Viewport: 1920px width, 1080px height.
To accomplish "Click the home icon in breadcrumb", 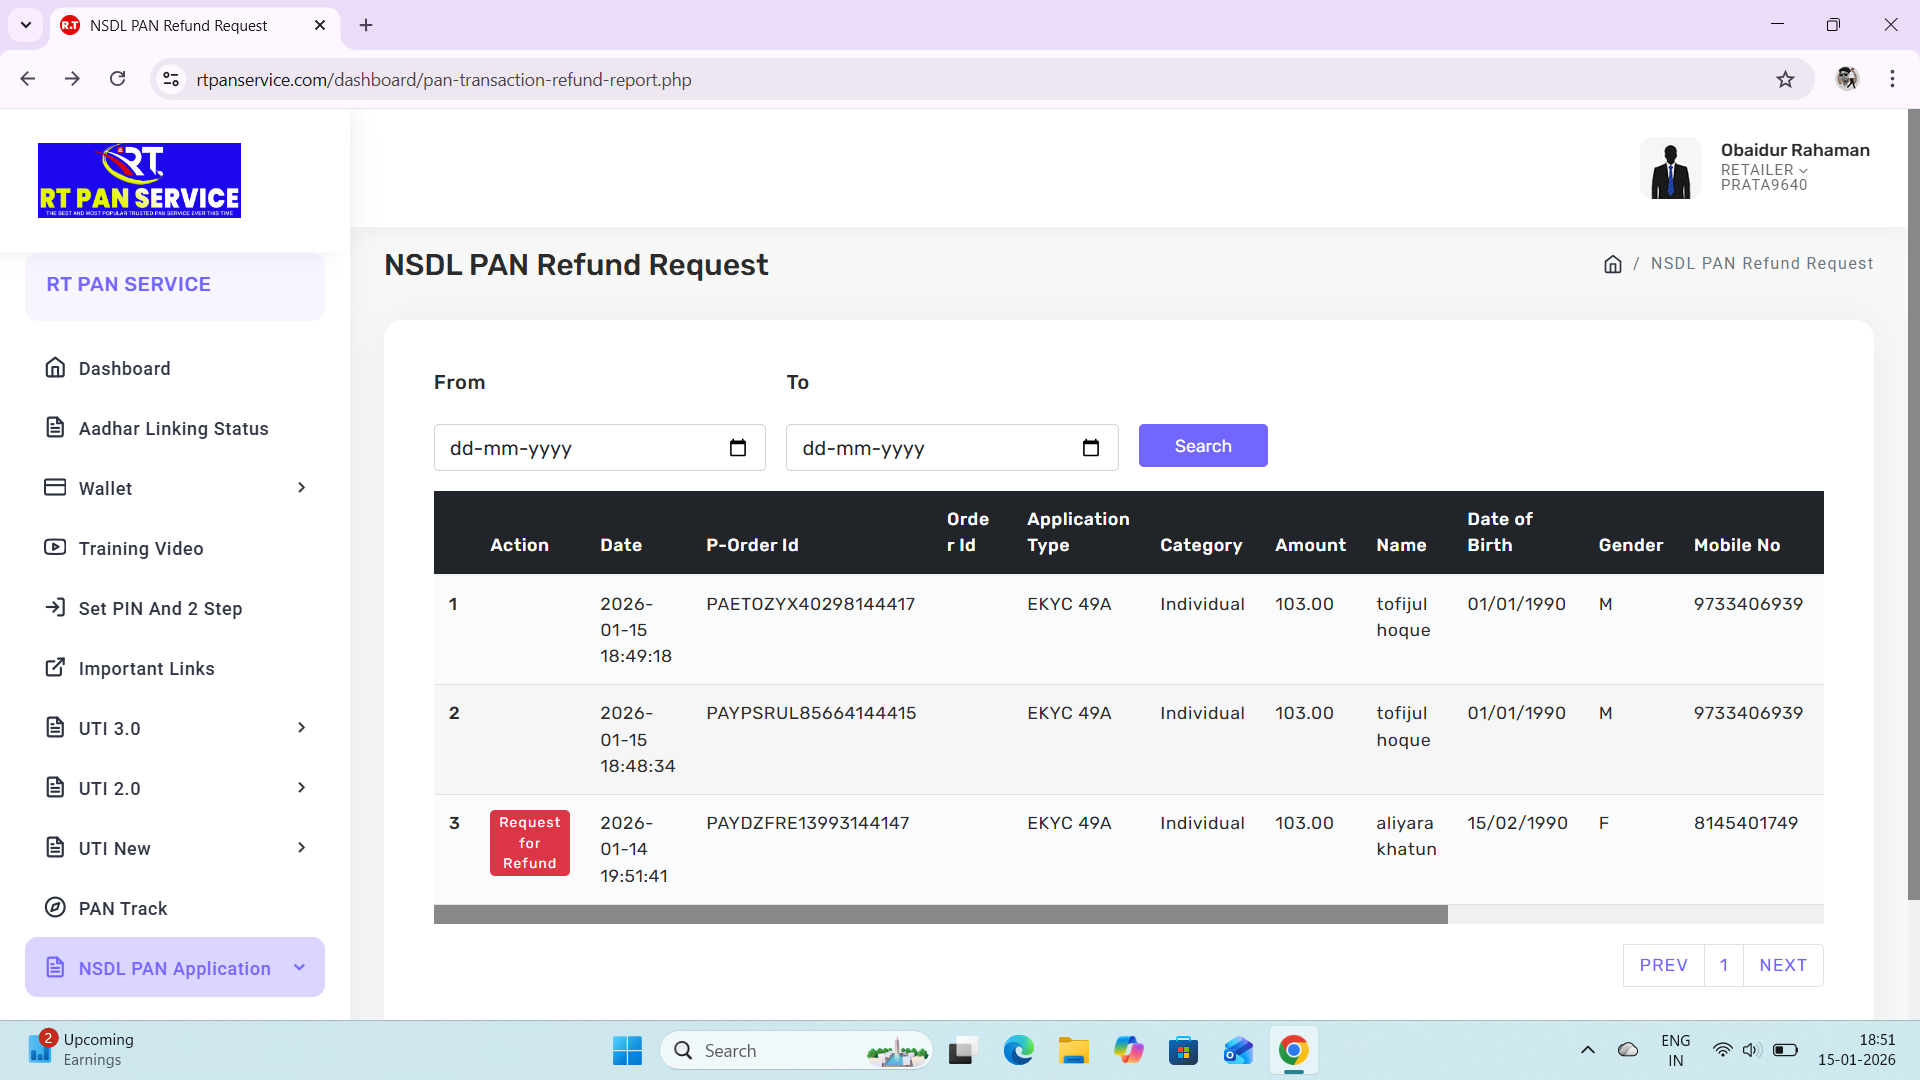I will coord(1612,264).
